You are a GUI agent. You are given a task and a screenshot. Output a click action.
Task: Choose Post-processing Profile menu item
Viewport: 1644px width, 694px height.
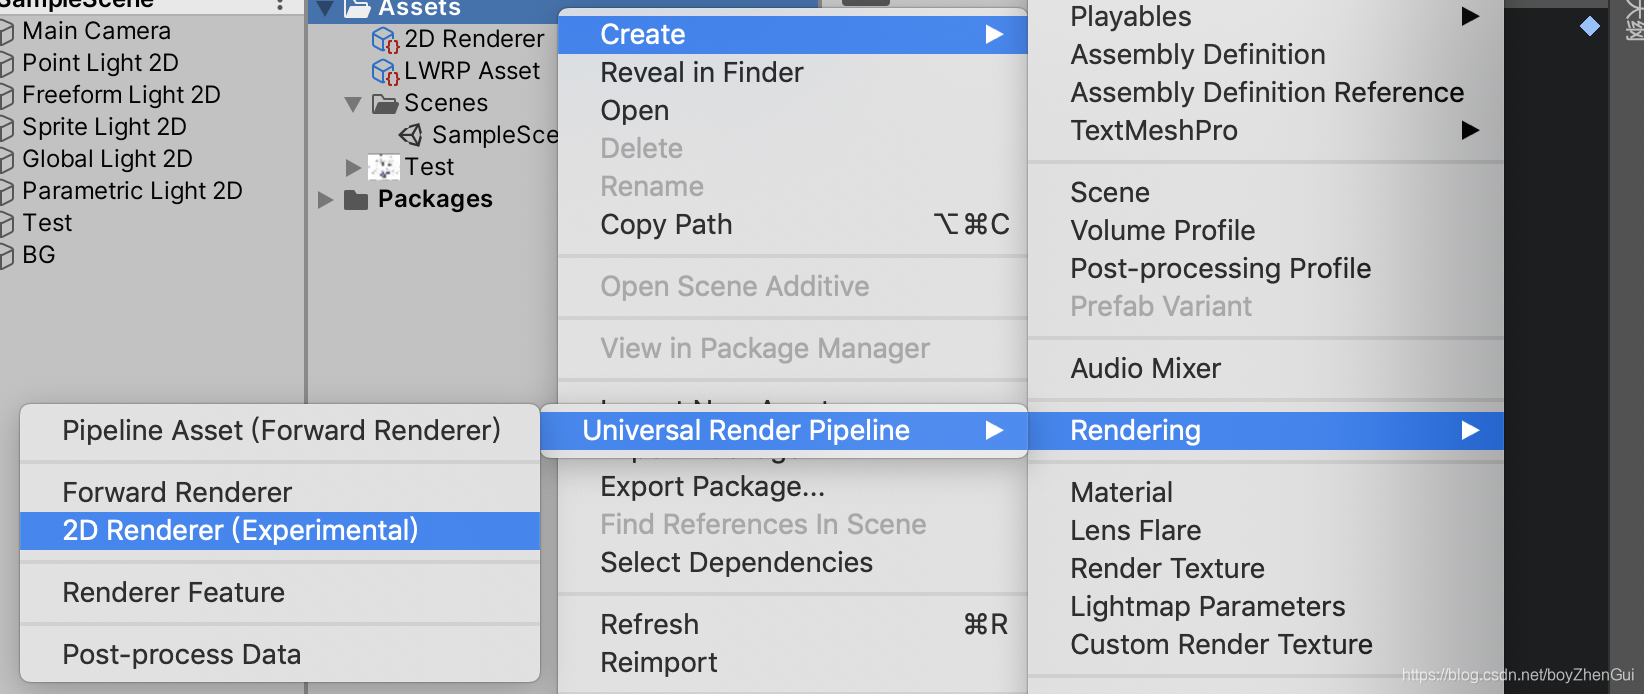point(1266,268)
